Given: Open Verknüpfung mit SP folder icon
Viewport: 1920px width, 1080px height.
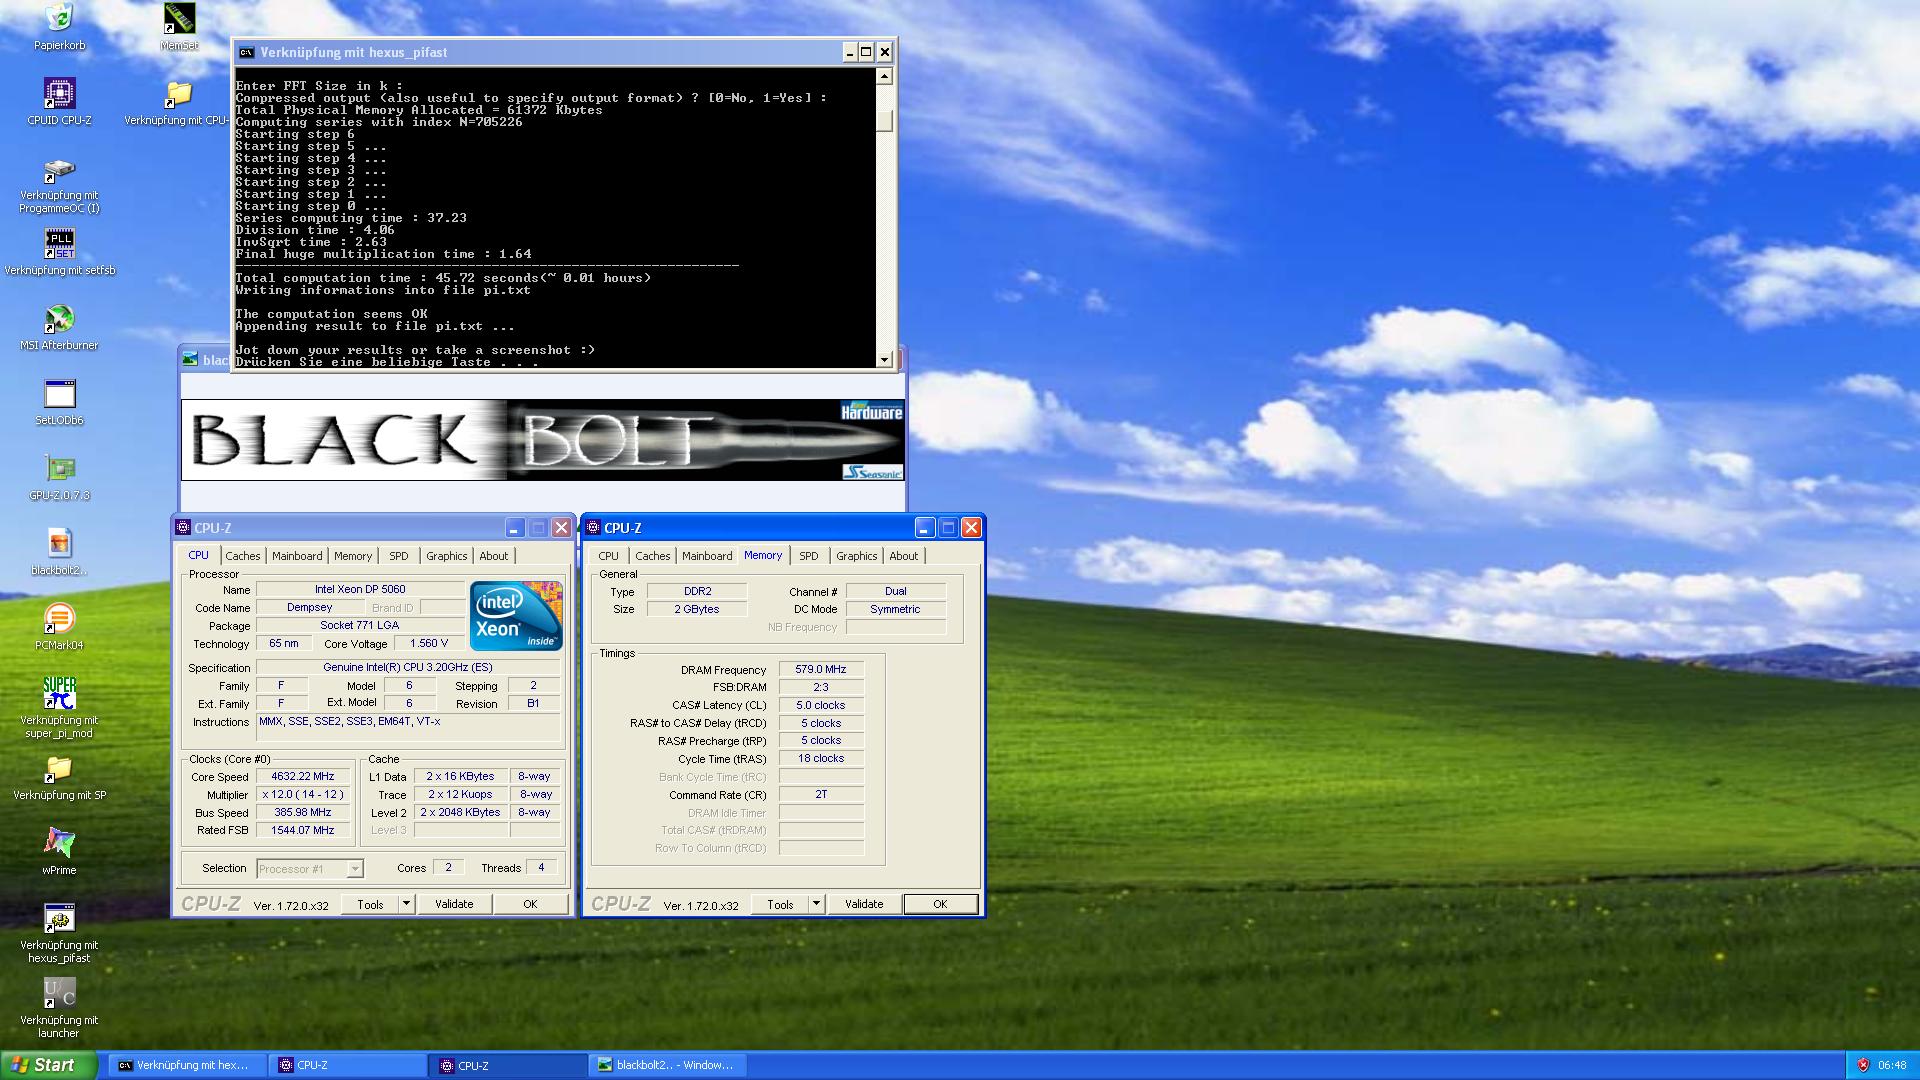Looking at the screenshot, I should tap(59, 769).
